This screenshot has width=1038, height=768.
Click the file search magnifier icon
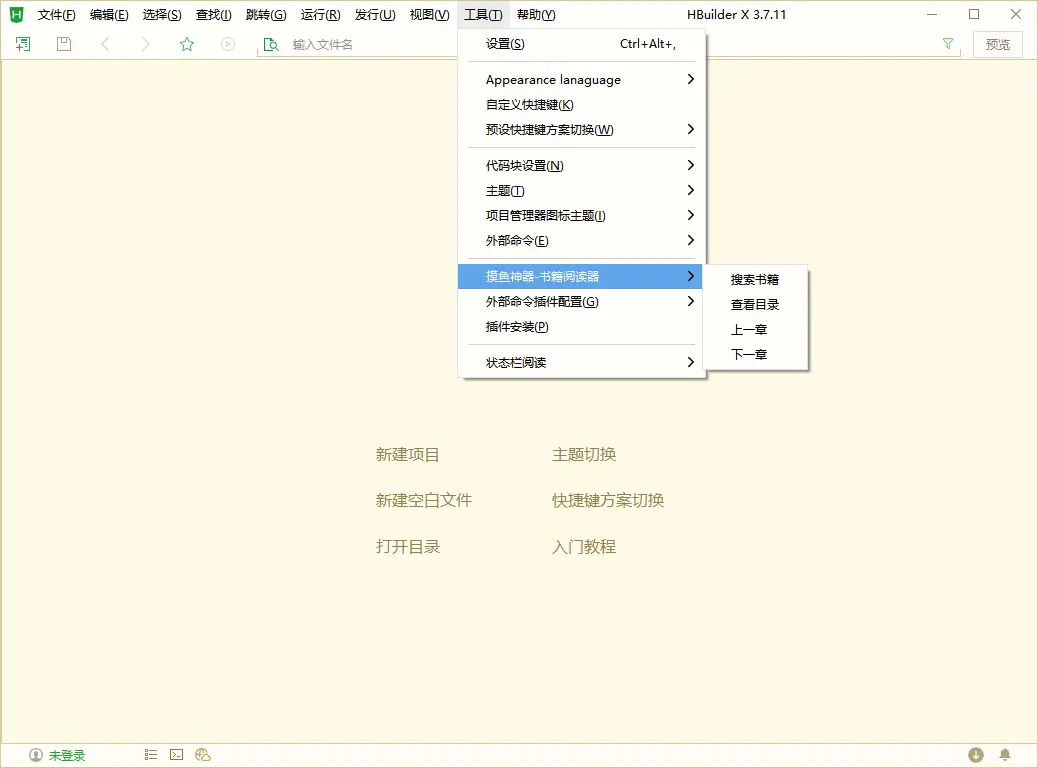(271, 44)
